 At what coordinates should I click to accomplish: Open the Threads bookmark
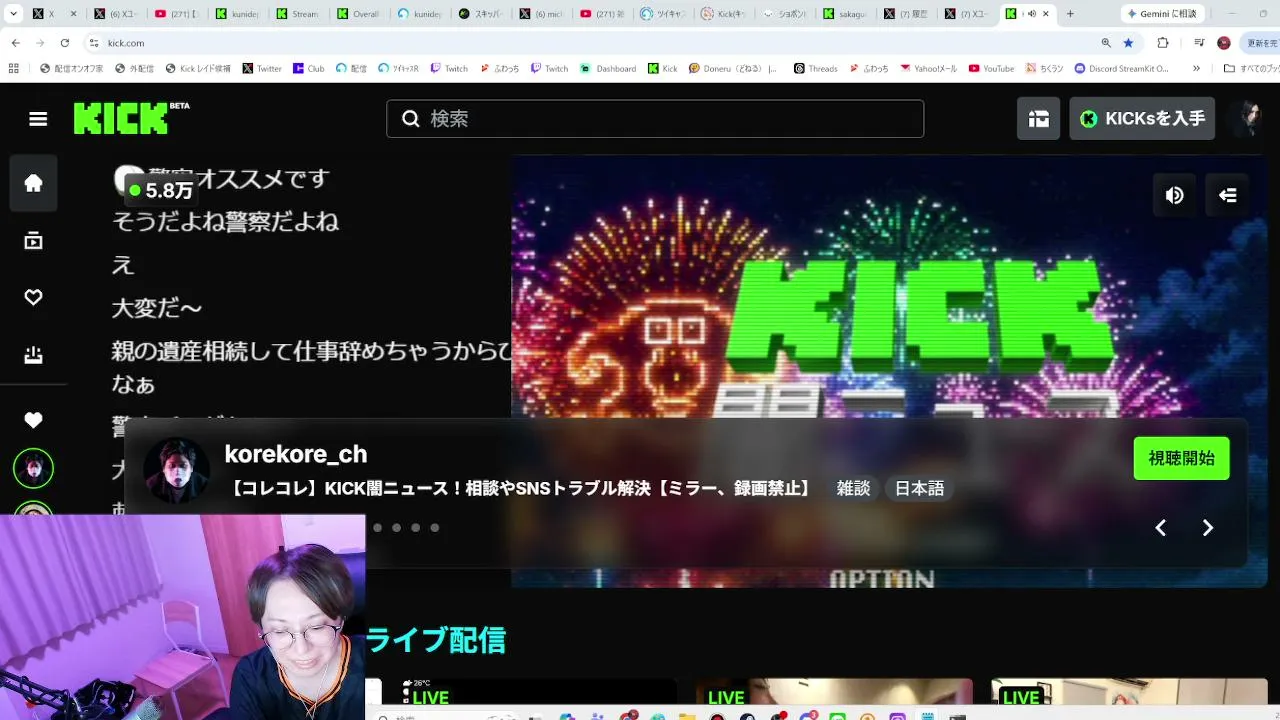click(x=815, y=69)
